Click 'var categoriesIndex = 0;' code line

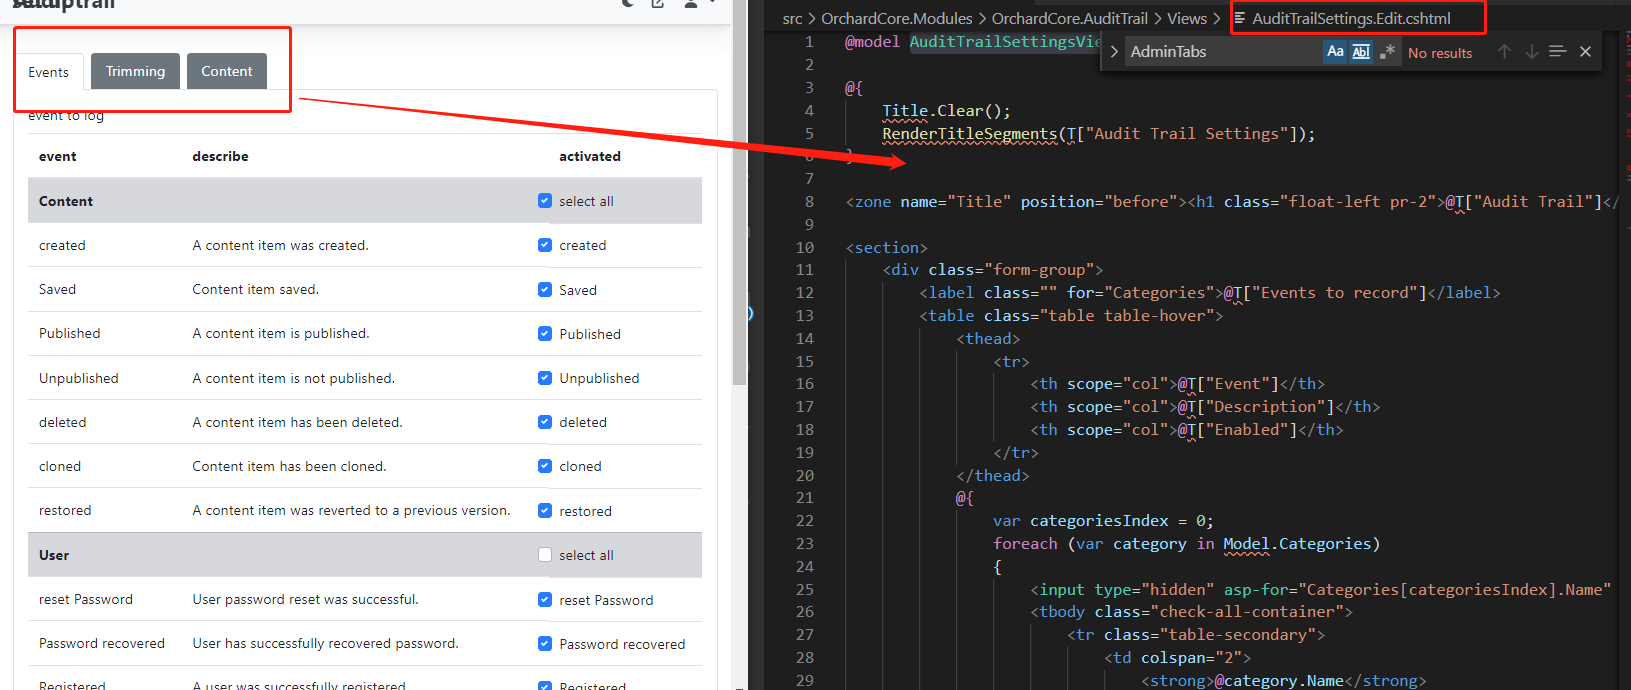pos(1103,520)
